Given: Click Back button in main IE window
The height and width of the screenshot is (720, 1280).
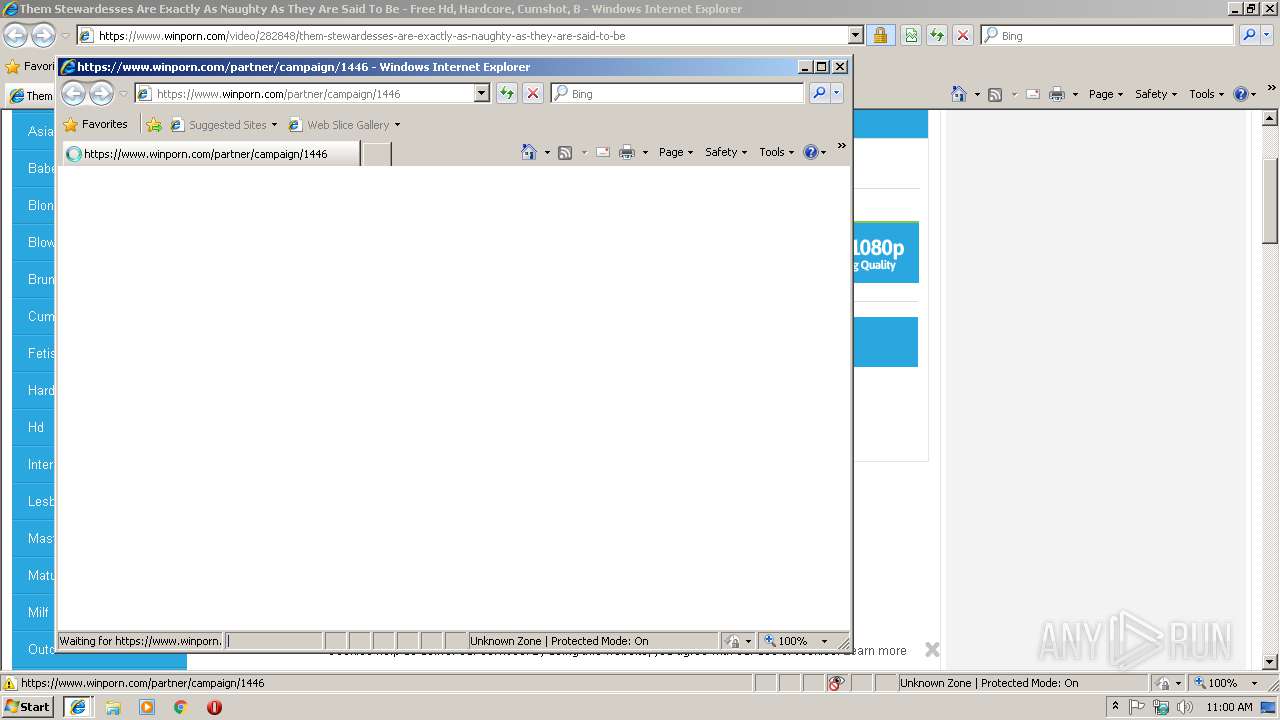Looking at the screenshot, I should coord(15,36).
